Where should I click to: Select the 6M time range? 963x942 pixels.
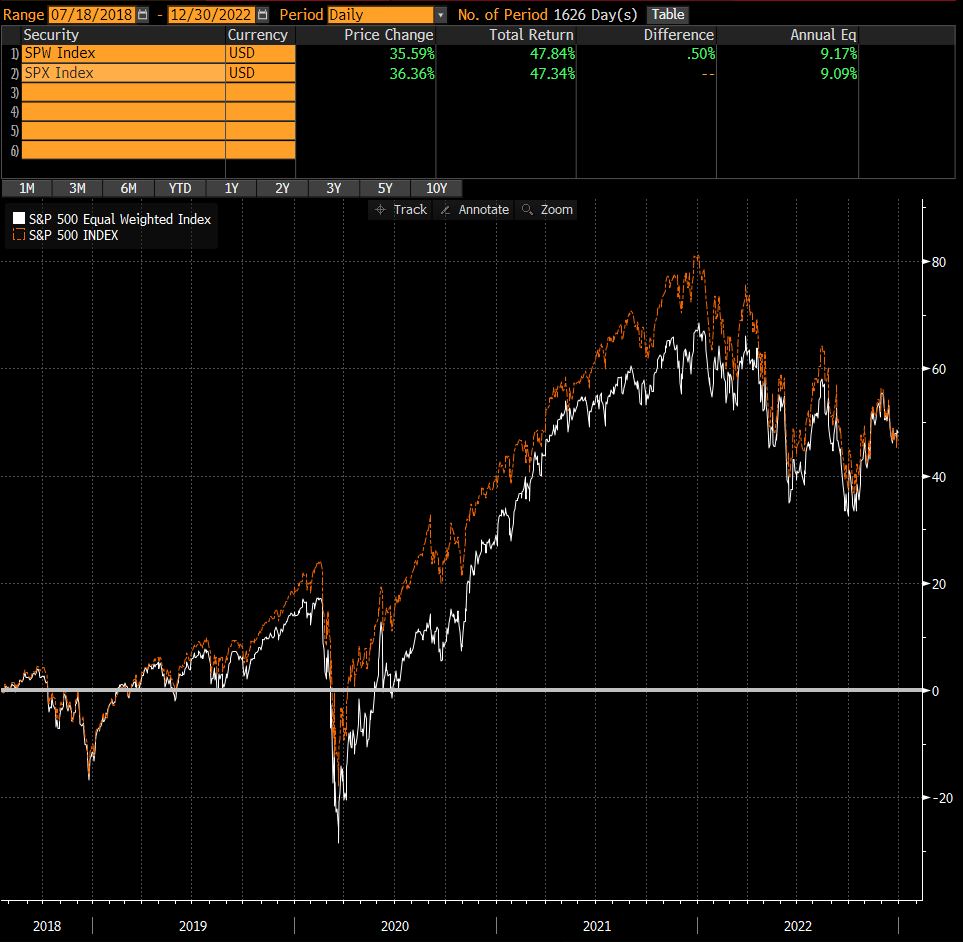(x=128, y=188)
